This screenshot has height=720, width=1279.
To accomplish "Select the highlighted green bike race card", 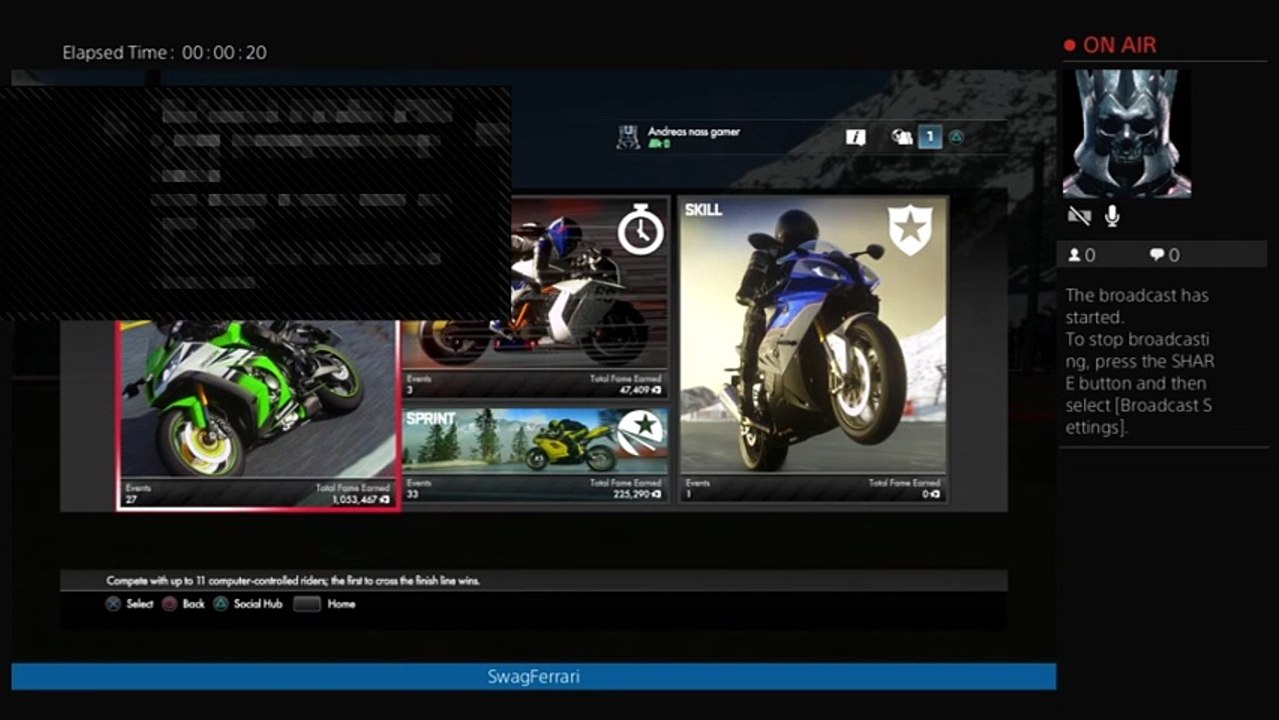I will (258, 415).
